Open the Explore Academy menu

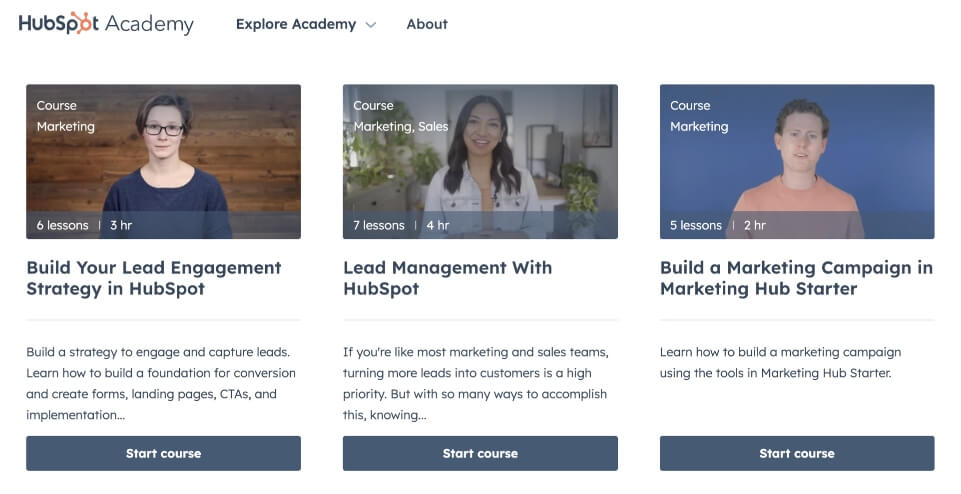pos(305,24)
